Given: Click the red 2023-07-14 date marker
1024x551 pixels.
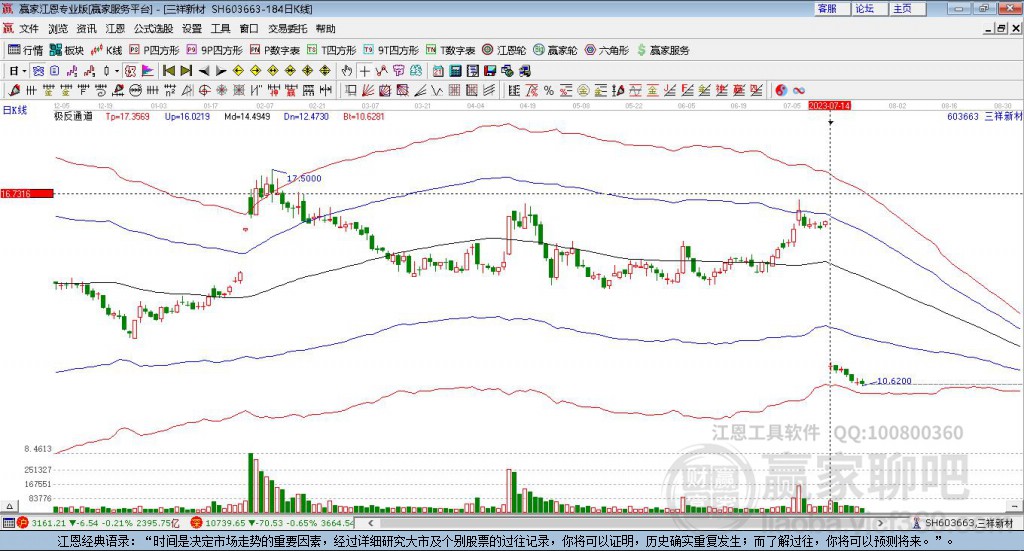Looking at the screenshot, I should 829,105.
